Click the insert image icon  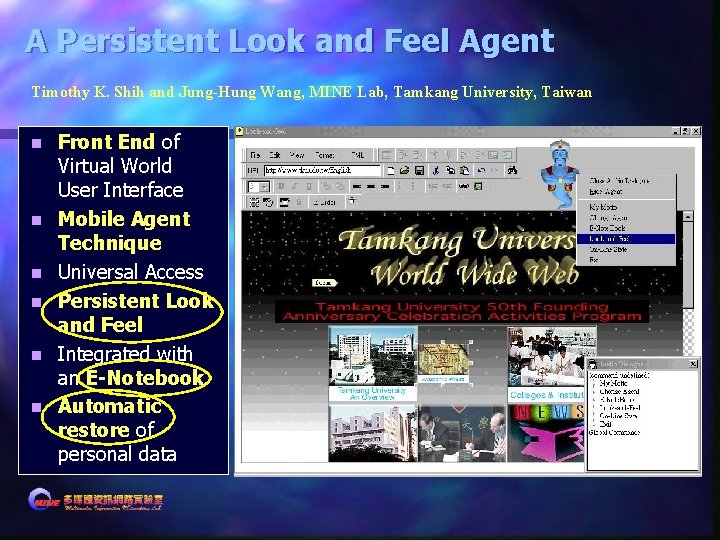[478, 186]
